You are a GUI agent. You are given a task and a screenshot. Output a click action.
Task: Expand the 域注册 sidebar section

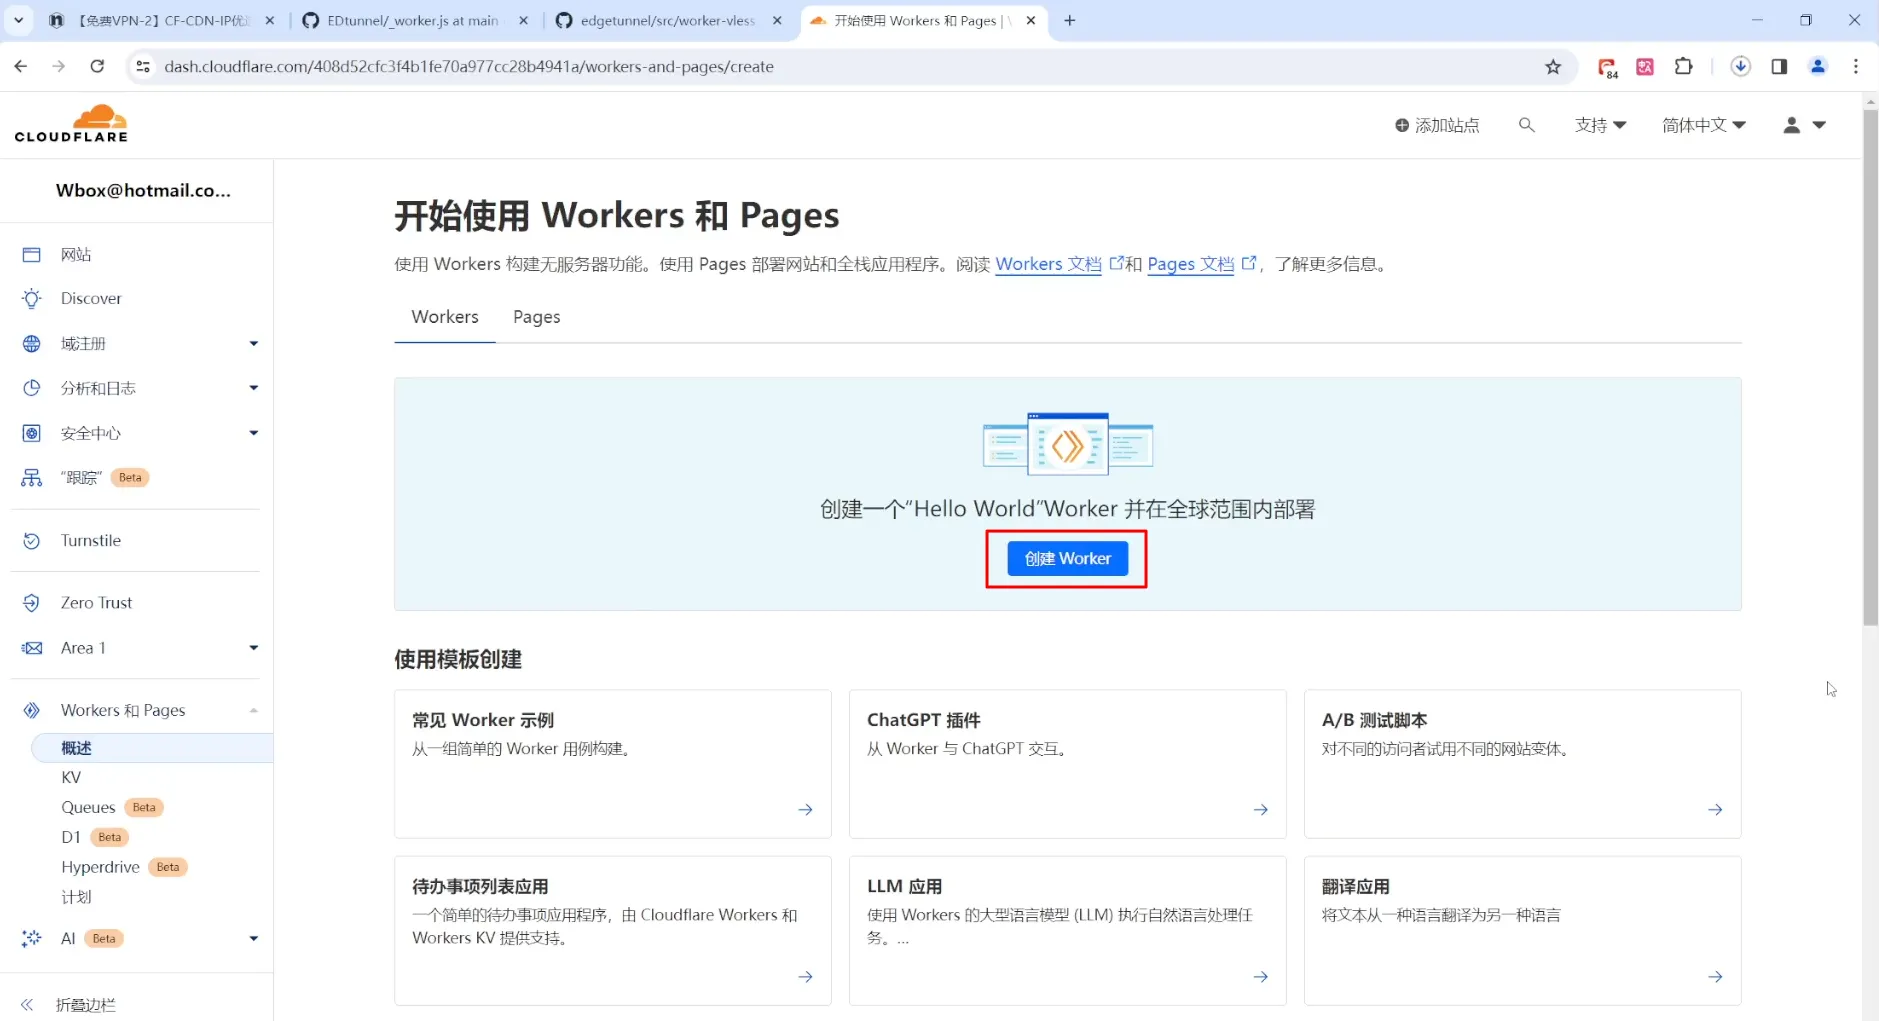(x=254, y=344)
